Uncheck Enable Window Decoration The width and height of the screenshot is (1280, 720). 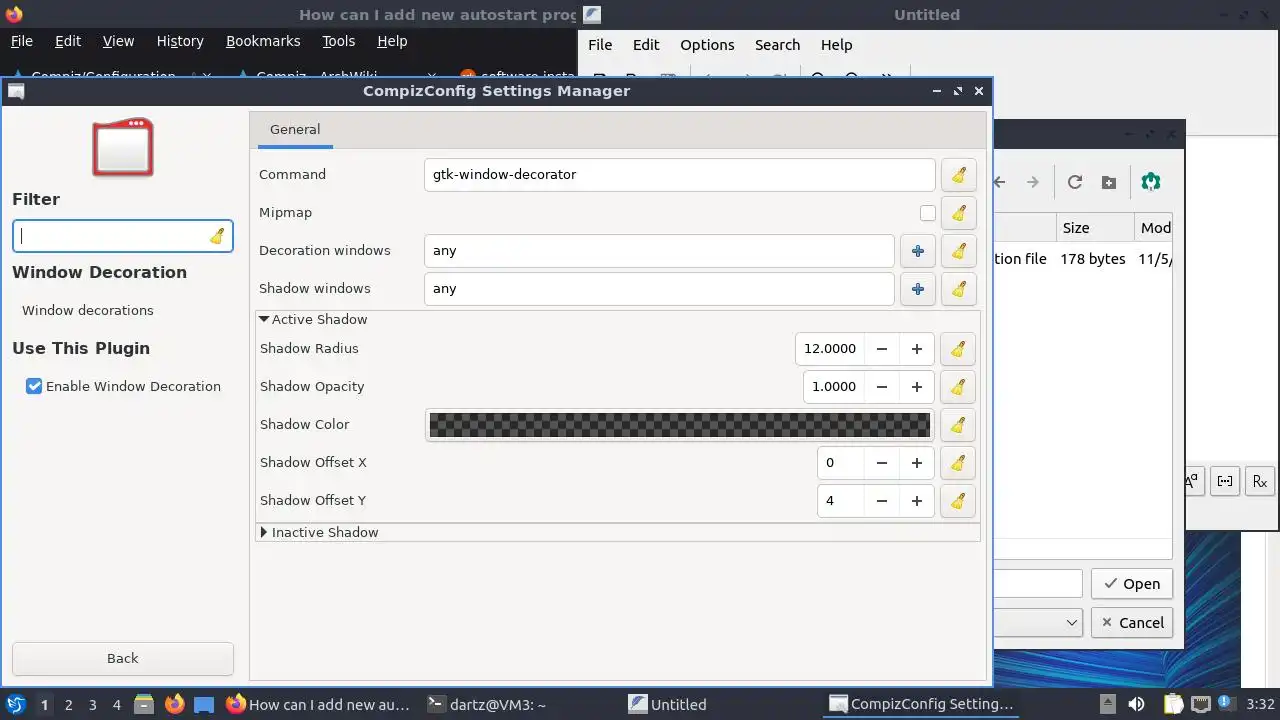coord(34,386)
